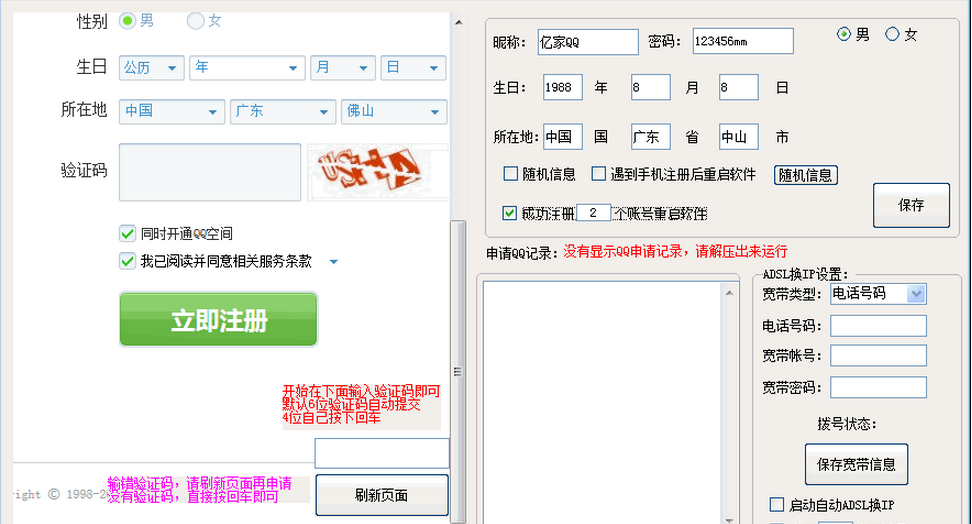Click the 随机信息 button
The height and width of the screenshot is (524, 972).
coord(805,175)
